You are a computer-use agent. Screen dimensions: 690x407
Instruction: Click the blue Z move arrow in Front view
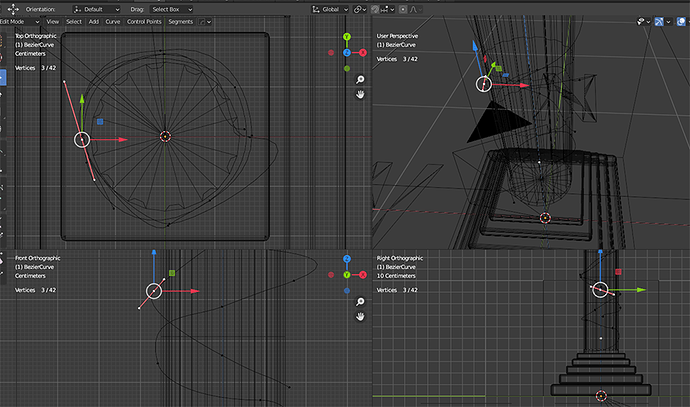point(154,253)
